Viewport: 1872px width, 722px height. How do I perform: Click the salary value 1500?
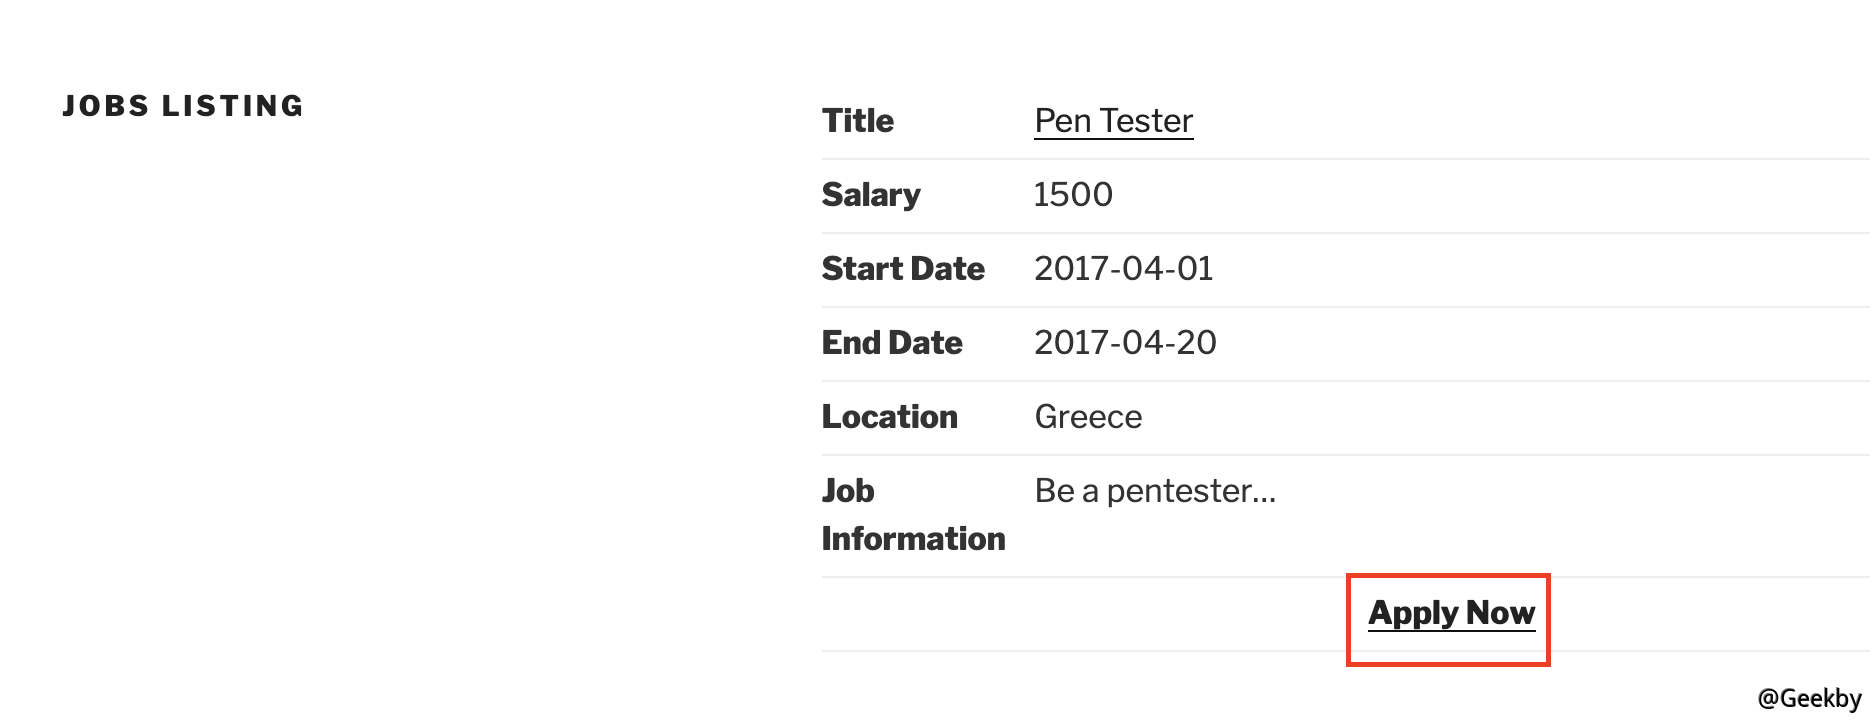coord(1072,195)
